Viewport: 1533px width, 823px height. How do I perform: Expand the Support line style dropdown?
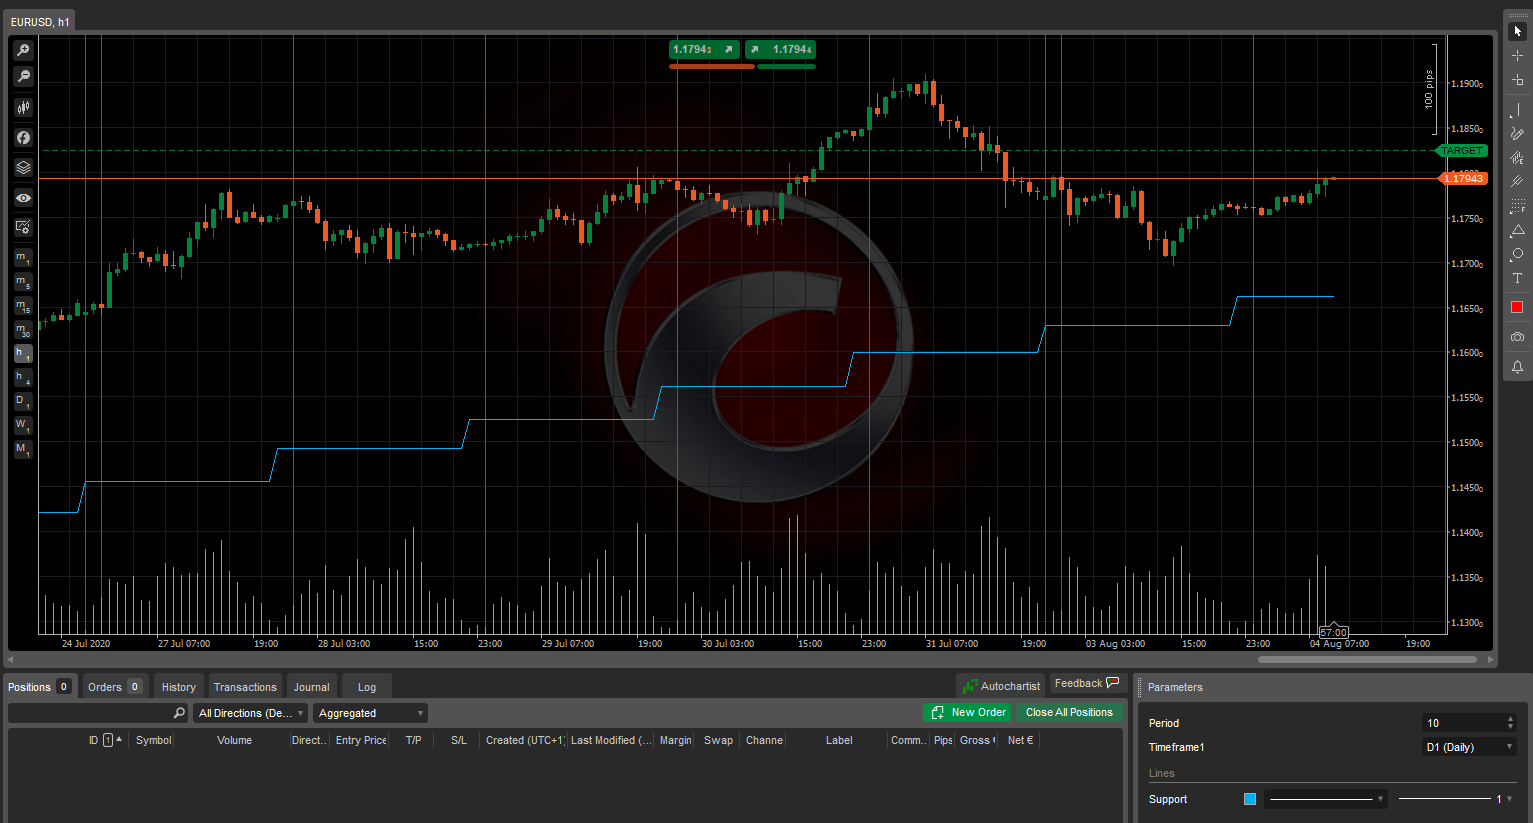click(x=1325, y=799)
